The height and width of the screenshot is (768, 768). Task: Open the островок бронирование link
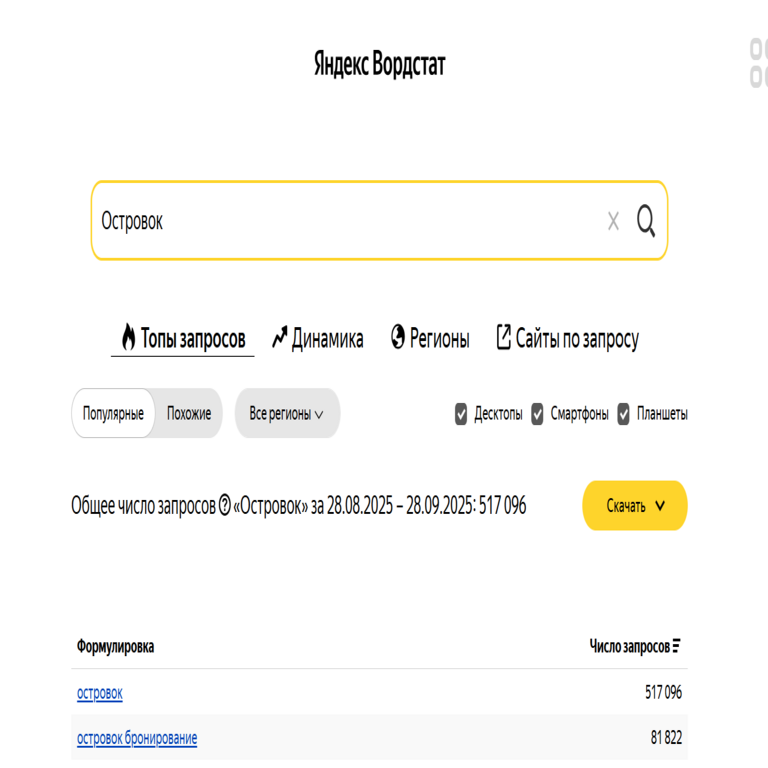coord(137,738)
